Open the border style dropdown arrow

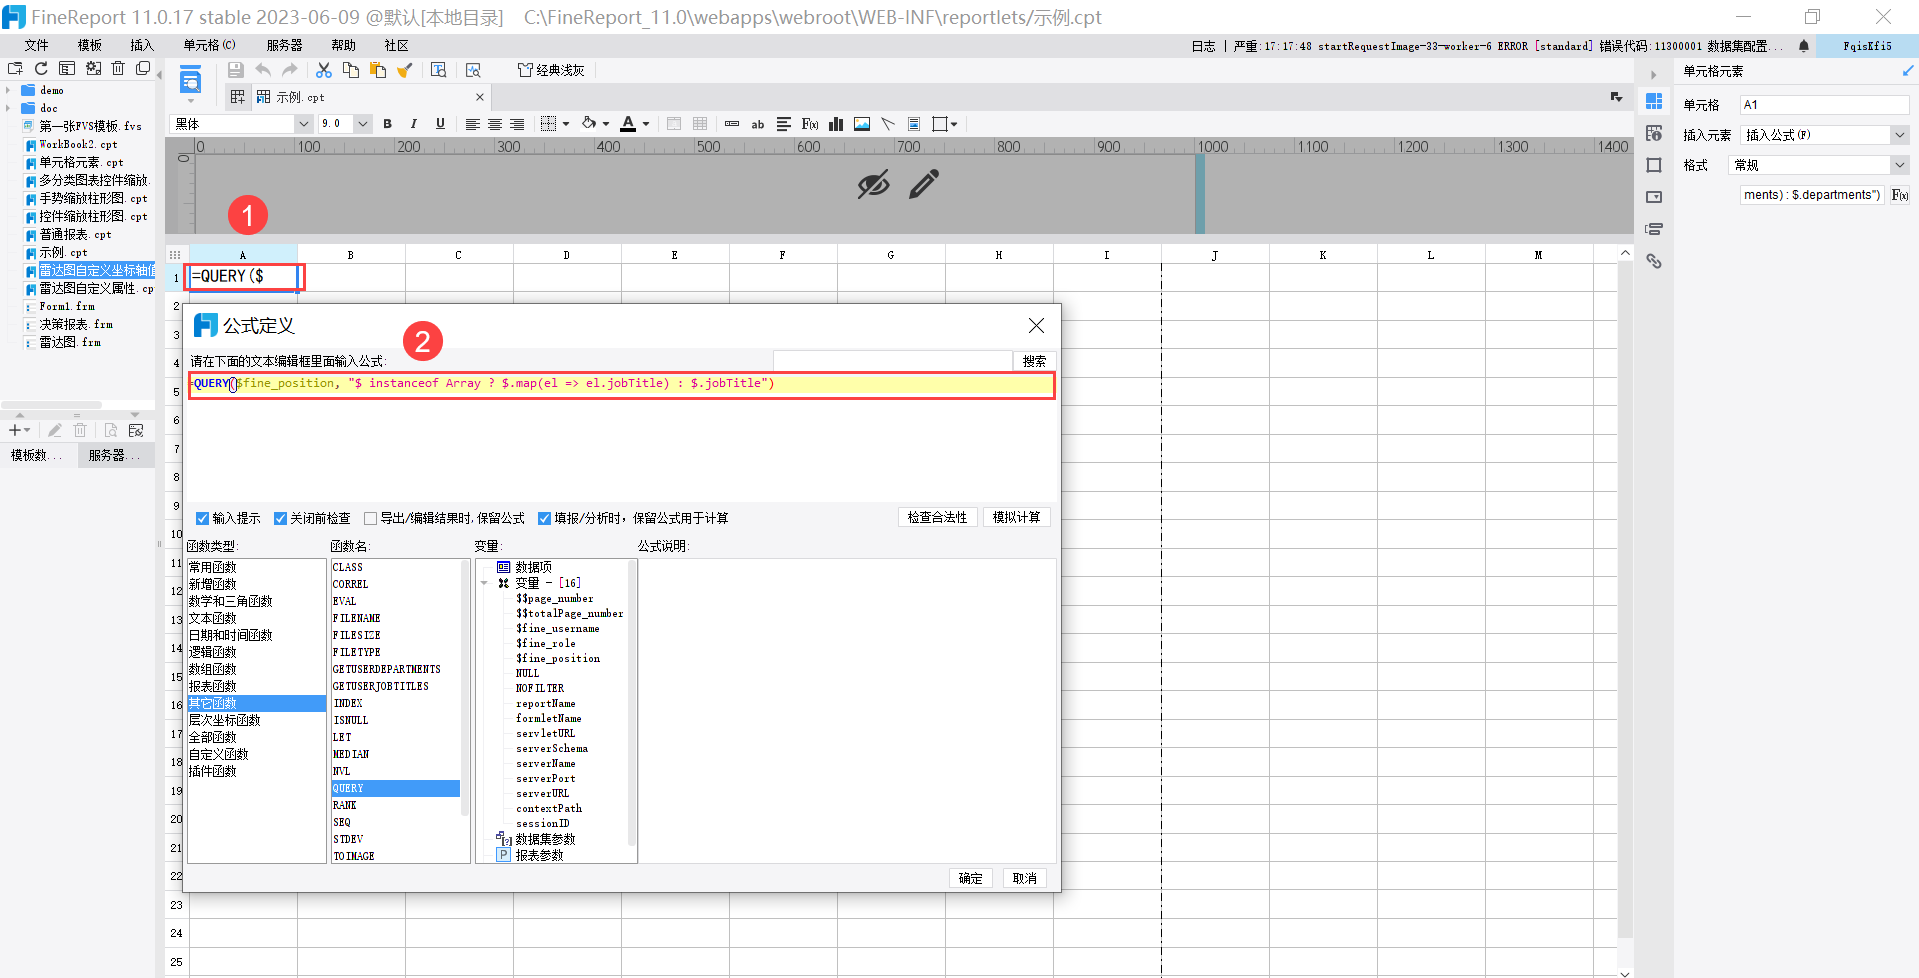click(x=566, y=124)
